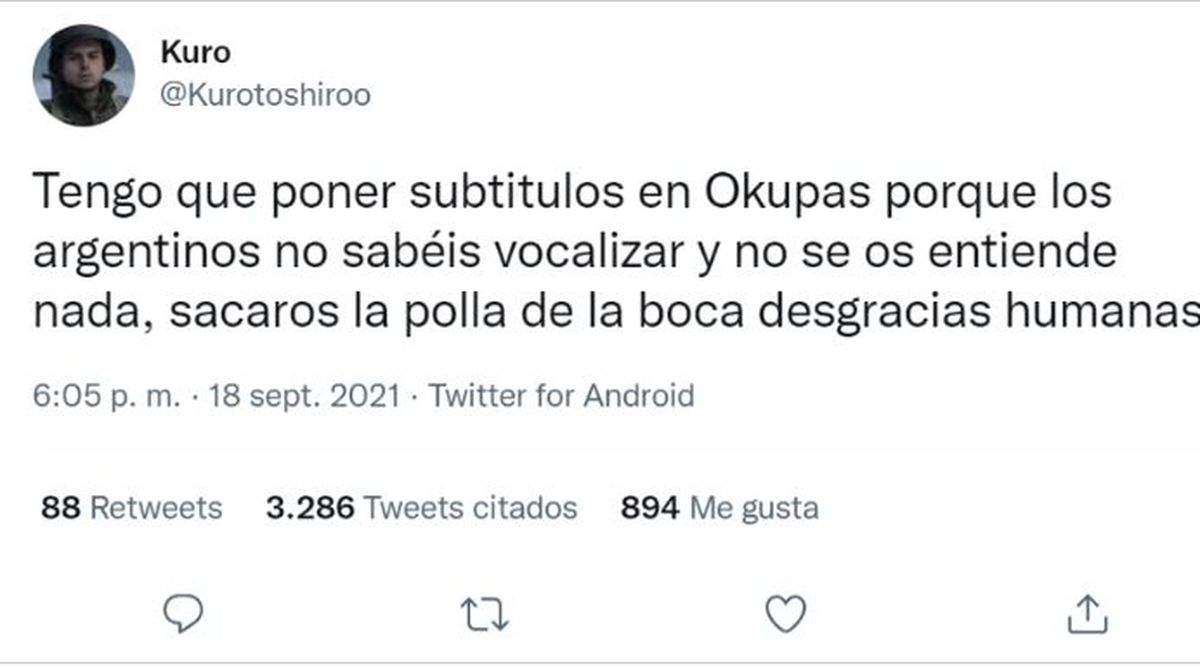Show the Me gusta likes label

click(755, 508)
